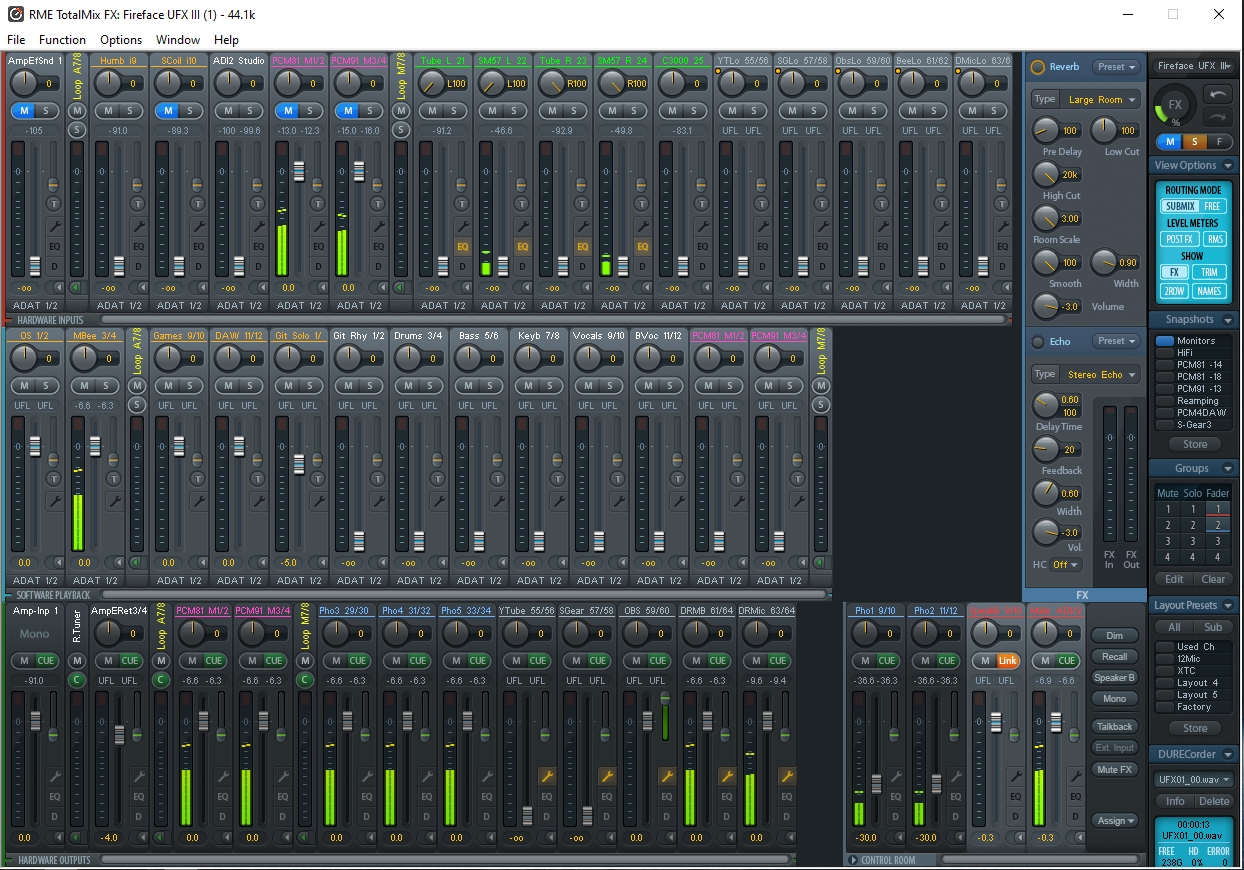Screen dimensions: 1244x870
Task: Open Dynamics D on ADI2 Studio channel
Action: 258,266
